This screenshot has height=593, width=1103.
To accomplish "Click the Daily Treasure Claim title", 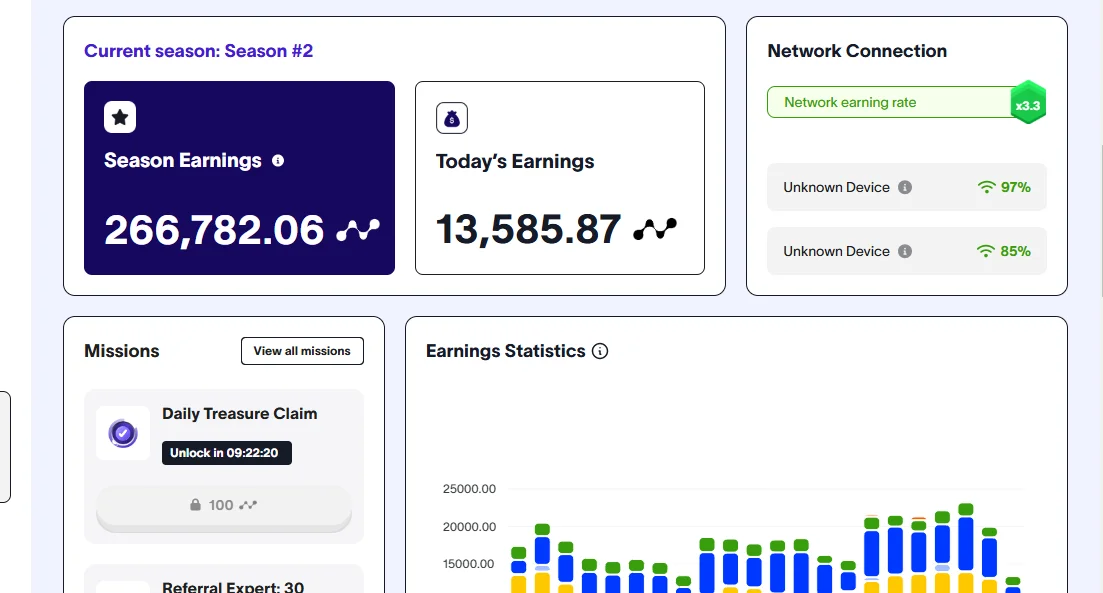I will tap(239, 414).
